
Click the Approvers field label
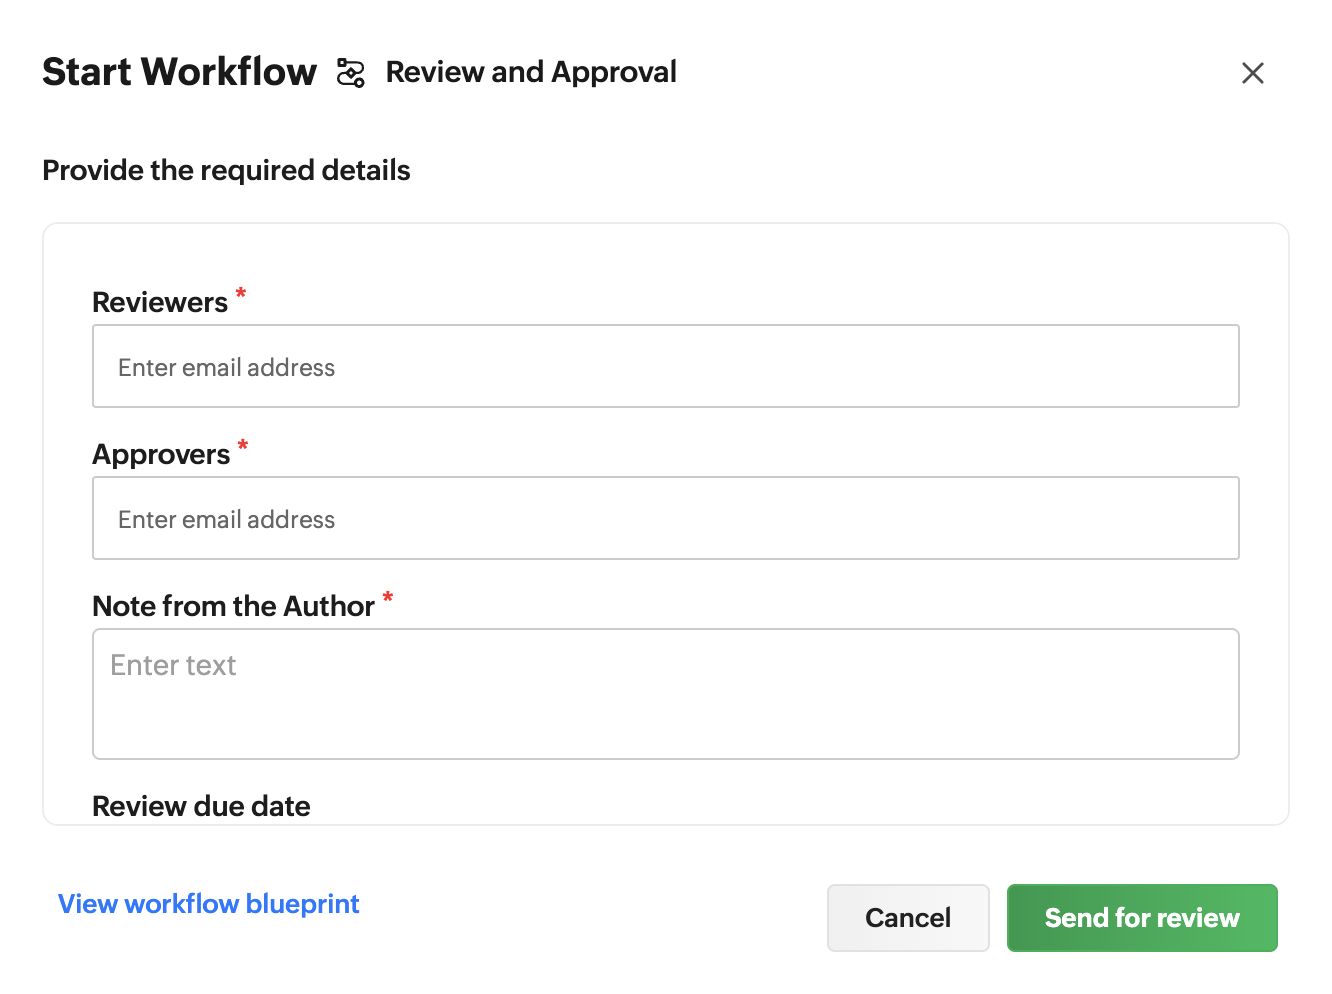point(161,454)
